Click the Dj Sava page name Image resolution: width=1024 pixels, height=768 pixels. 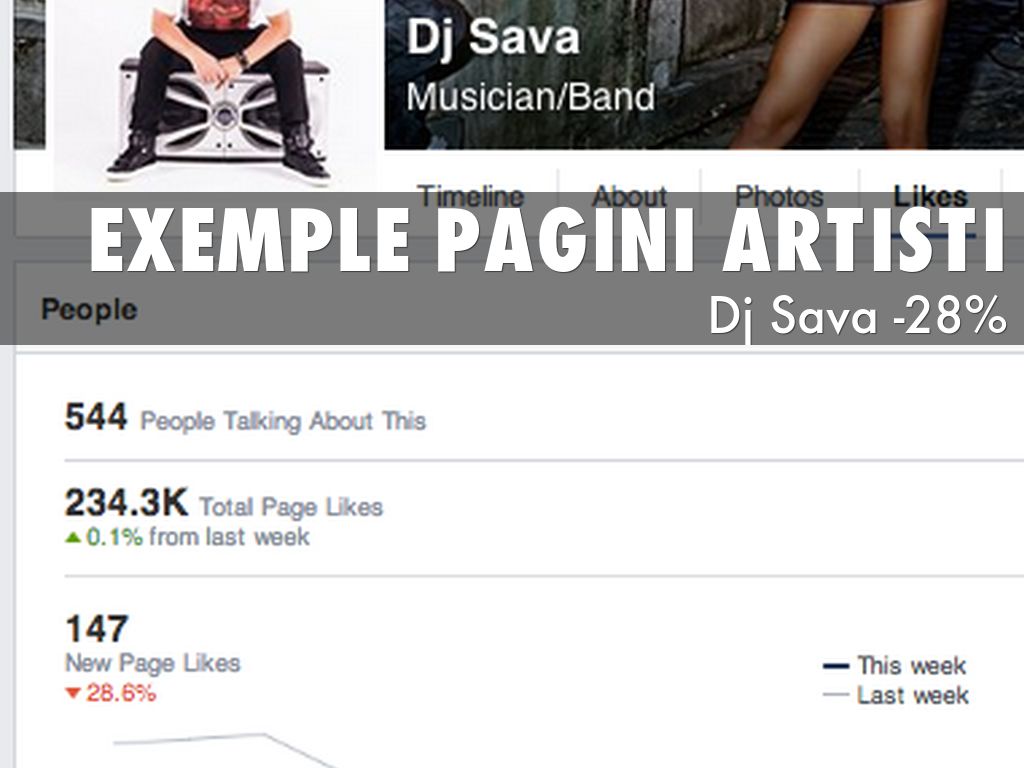(x=493, y=37)
